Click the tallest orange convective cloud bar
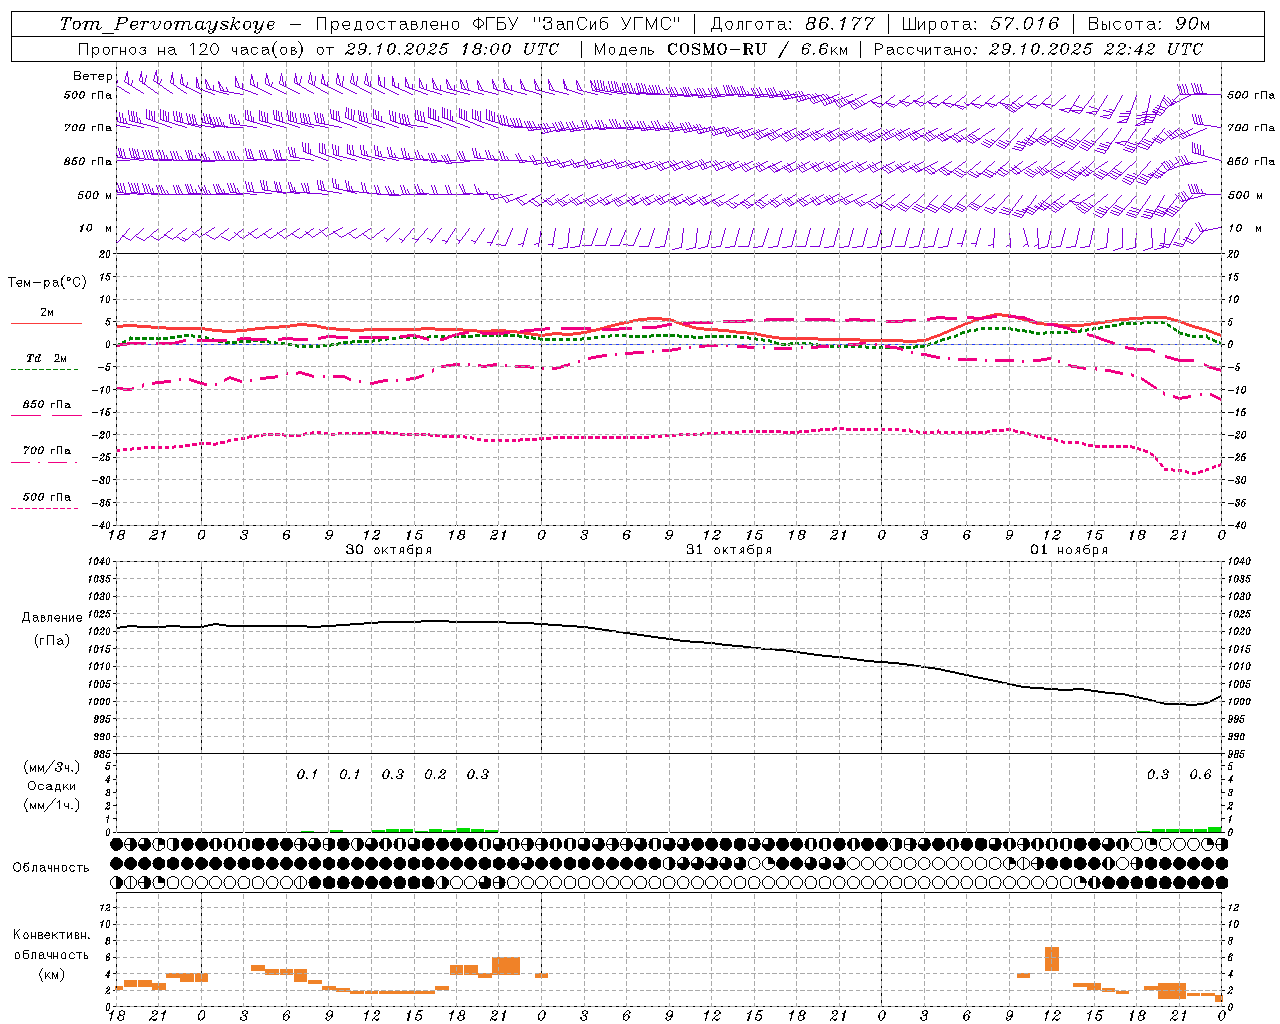 click(x=1052, y=959)
